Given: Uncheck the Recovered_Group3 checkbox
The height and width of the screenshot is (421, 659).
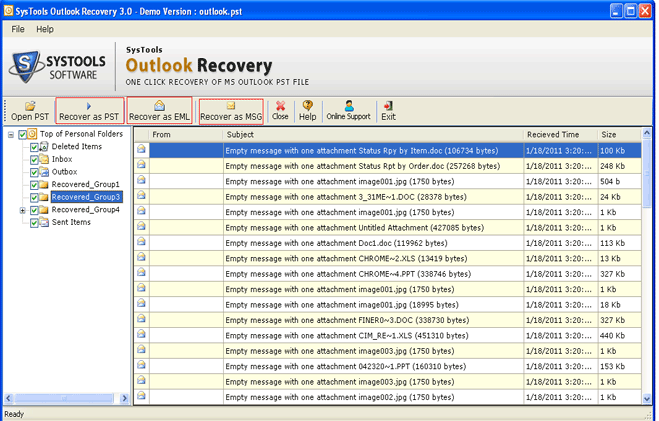Looking at the screenshot, I should click(34, 197).
